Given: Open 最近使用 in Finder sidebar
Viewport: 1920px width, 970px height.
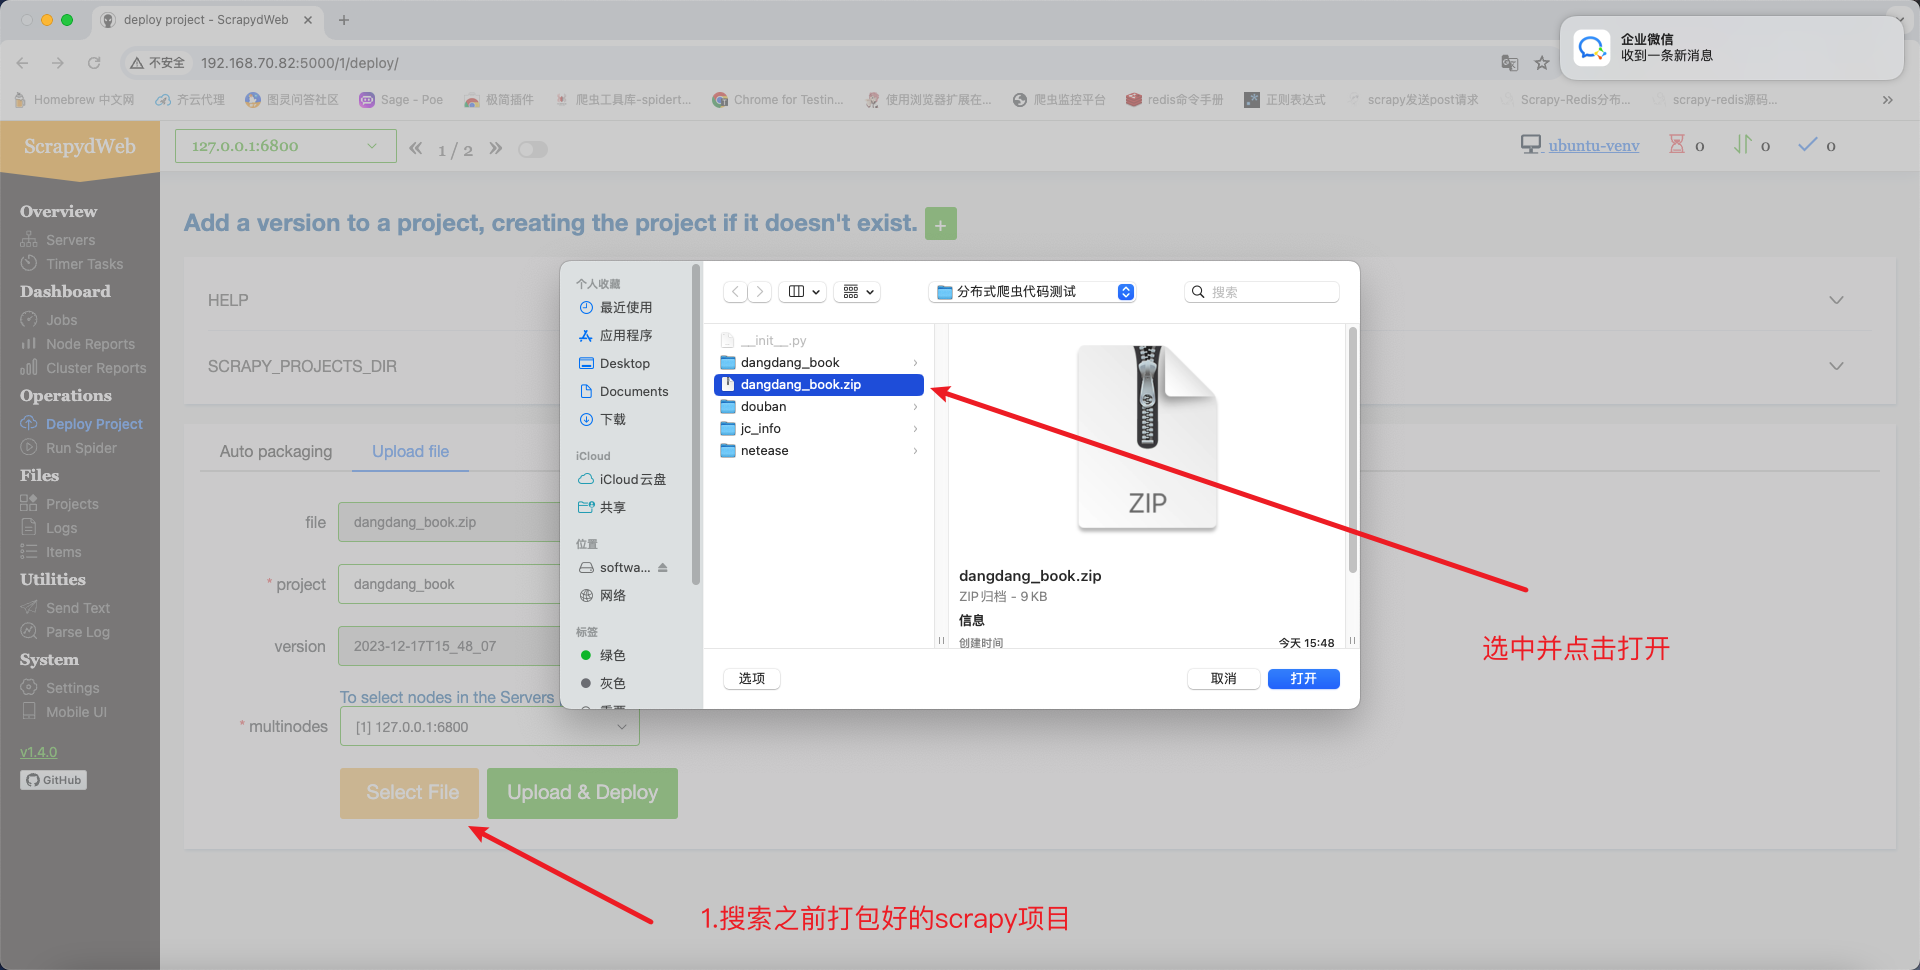Looking at the screenshot, I should (625, 307).
